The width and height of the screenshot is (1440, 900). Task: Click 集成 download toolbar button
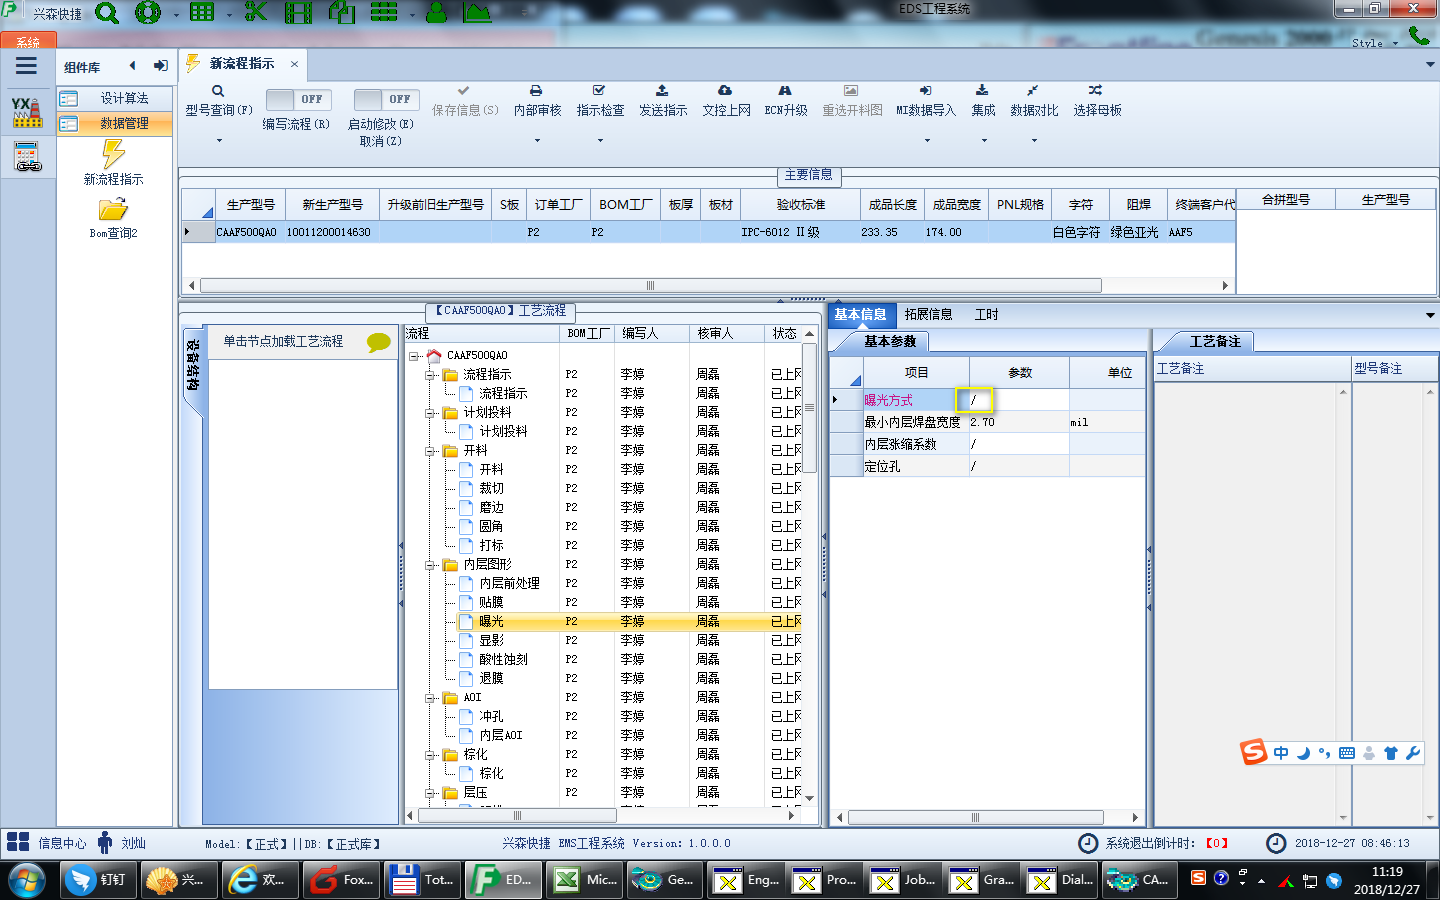tap(983, 101)
